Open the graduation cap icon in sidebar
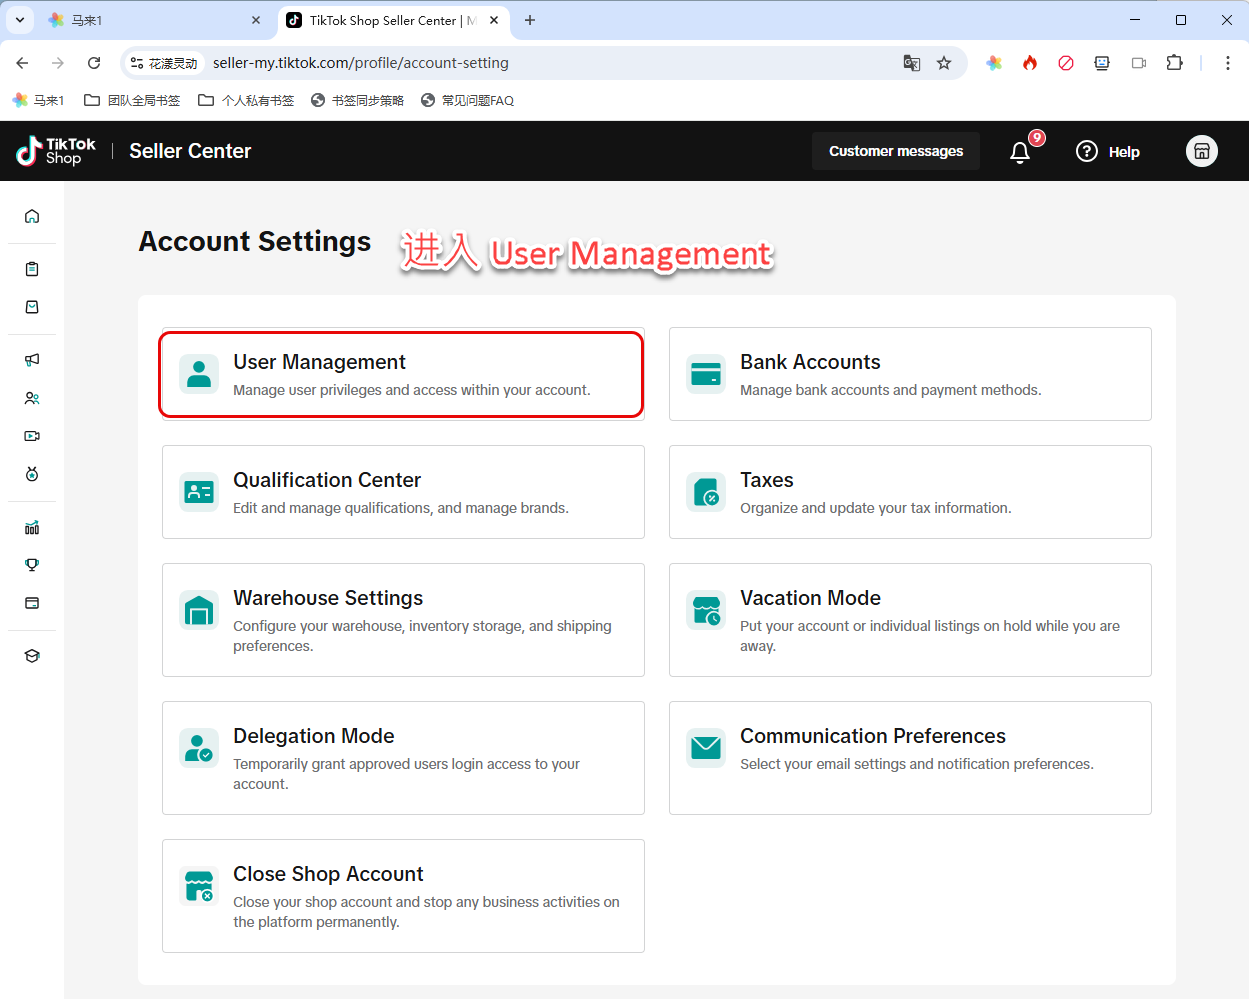The height and width of the screenshot is (999, 1249). point(32,656)
